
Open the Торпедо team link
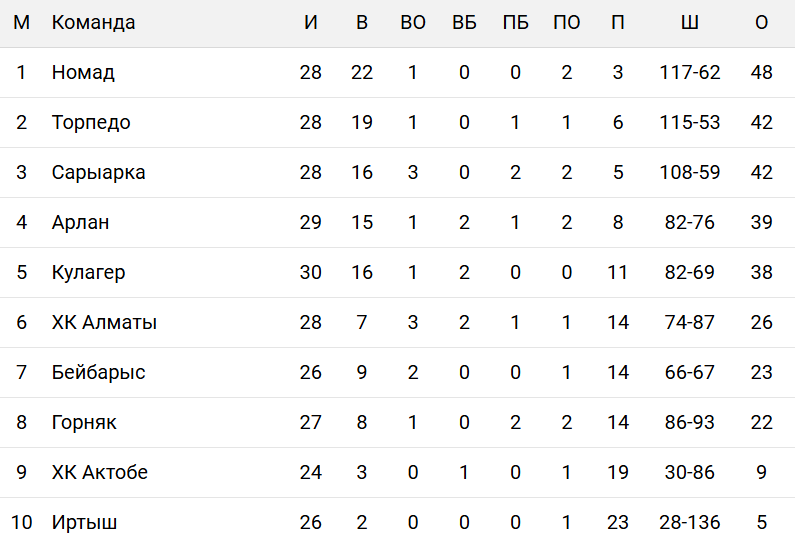coord(91,123)
